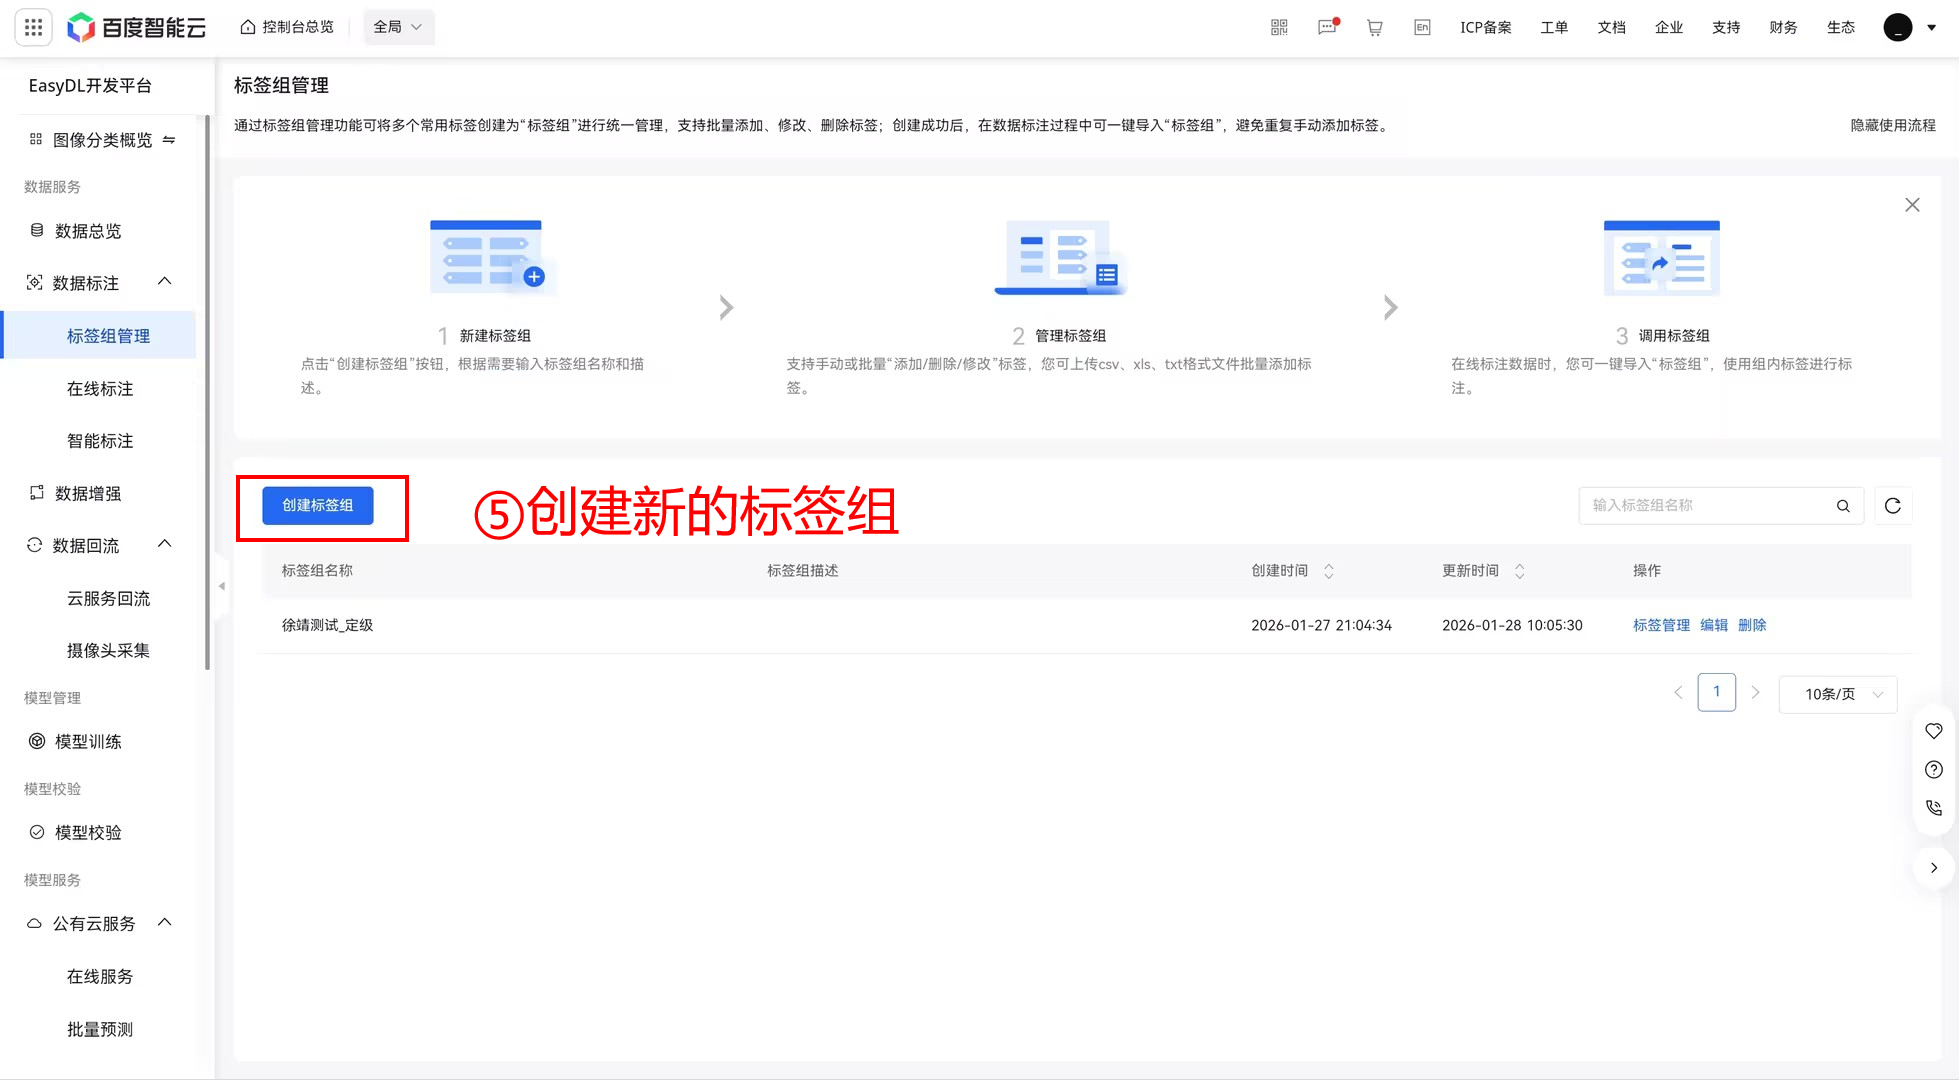Viewport: 1960px width, 1080px height.
Task: Open the messages notification icon
Action: tap(1327, 27)
